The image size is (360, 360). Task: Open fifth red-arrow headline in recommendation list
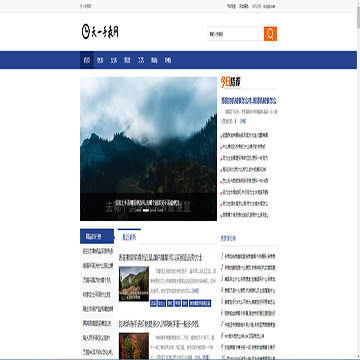(245, 181)
